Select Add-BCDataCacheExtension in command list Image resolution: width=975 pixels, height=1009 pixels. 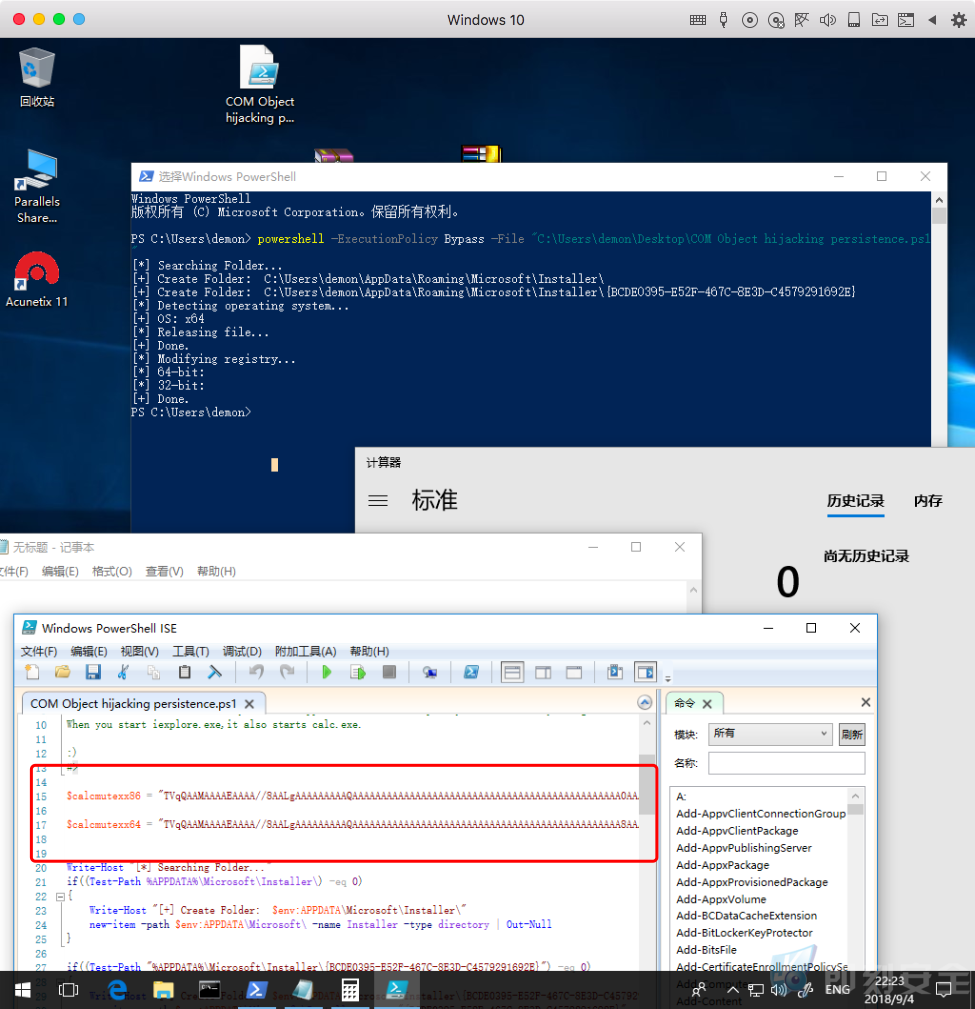click(747, 916)
